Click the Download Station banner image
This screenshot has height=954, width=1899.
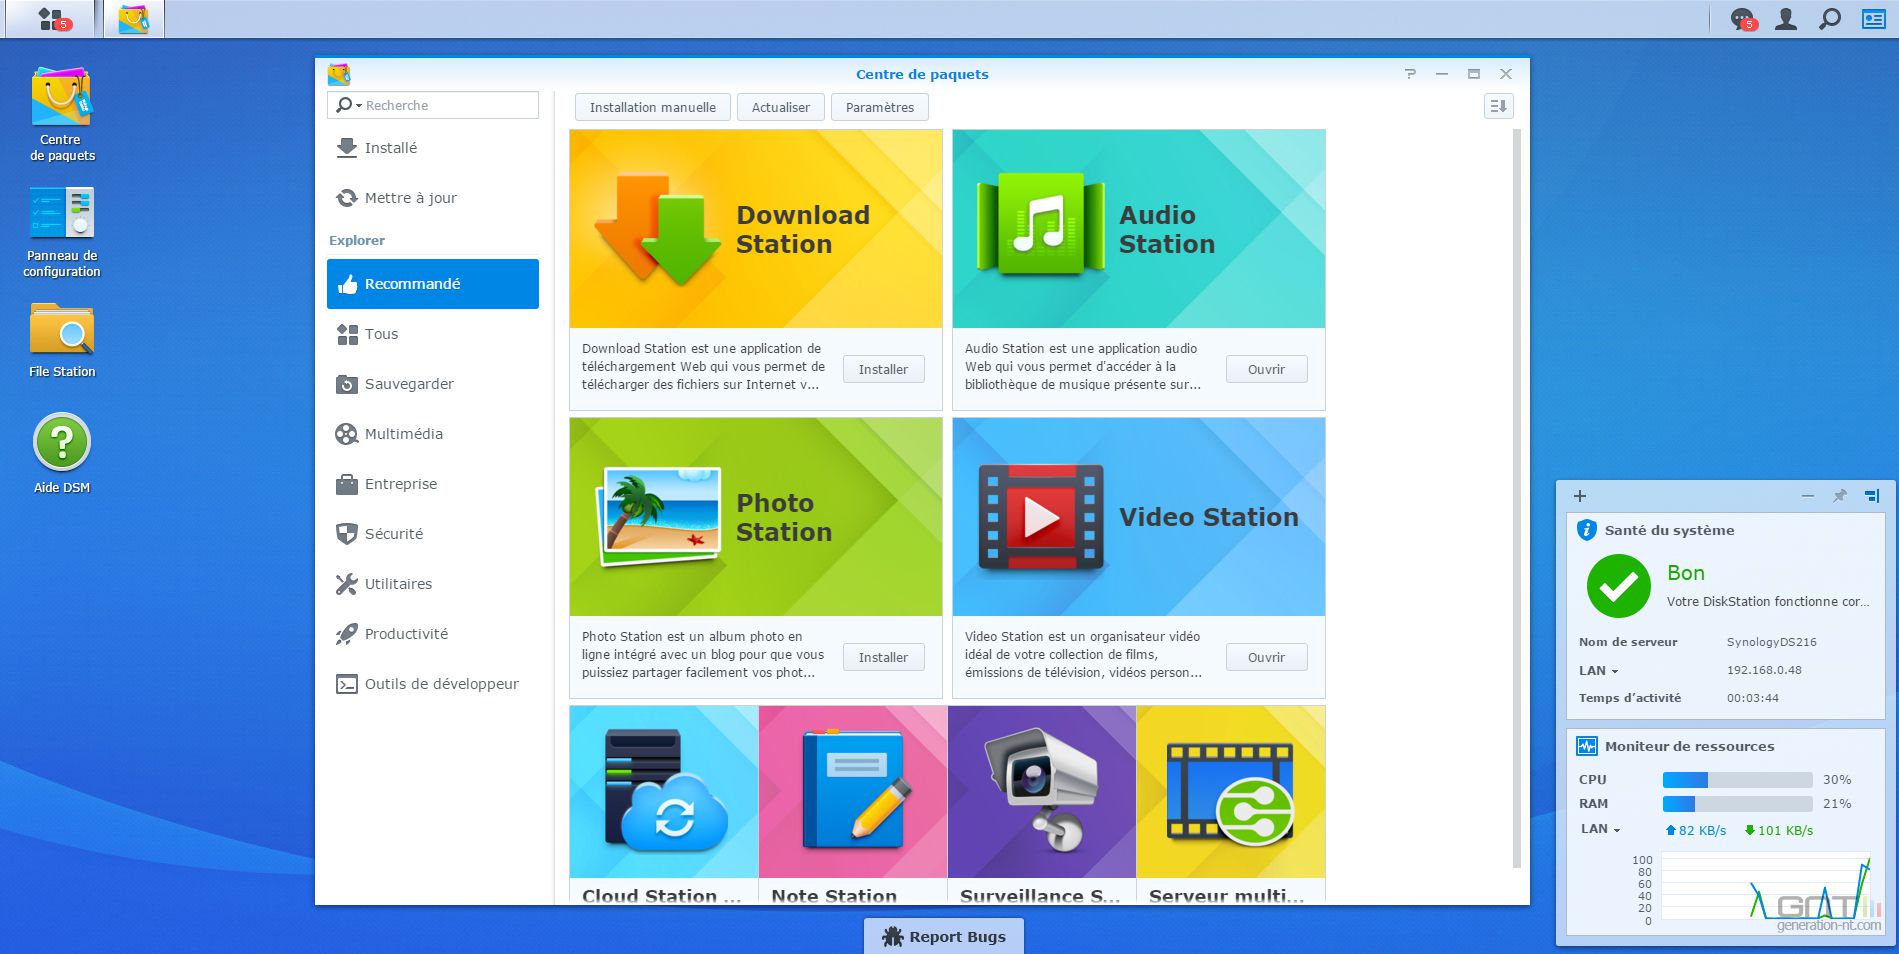click(x=756, y=229)
